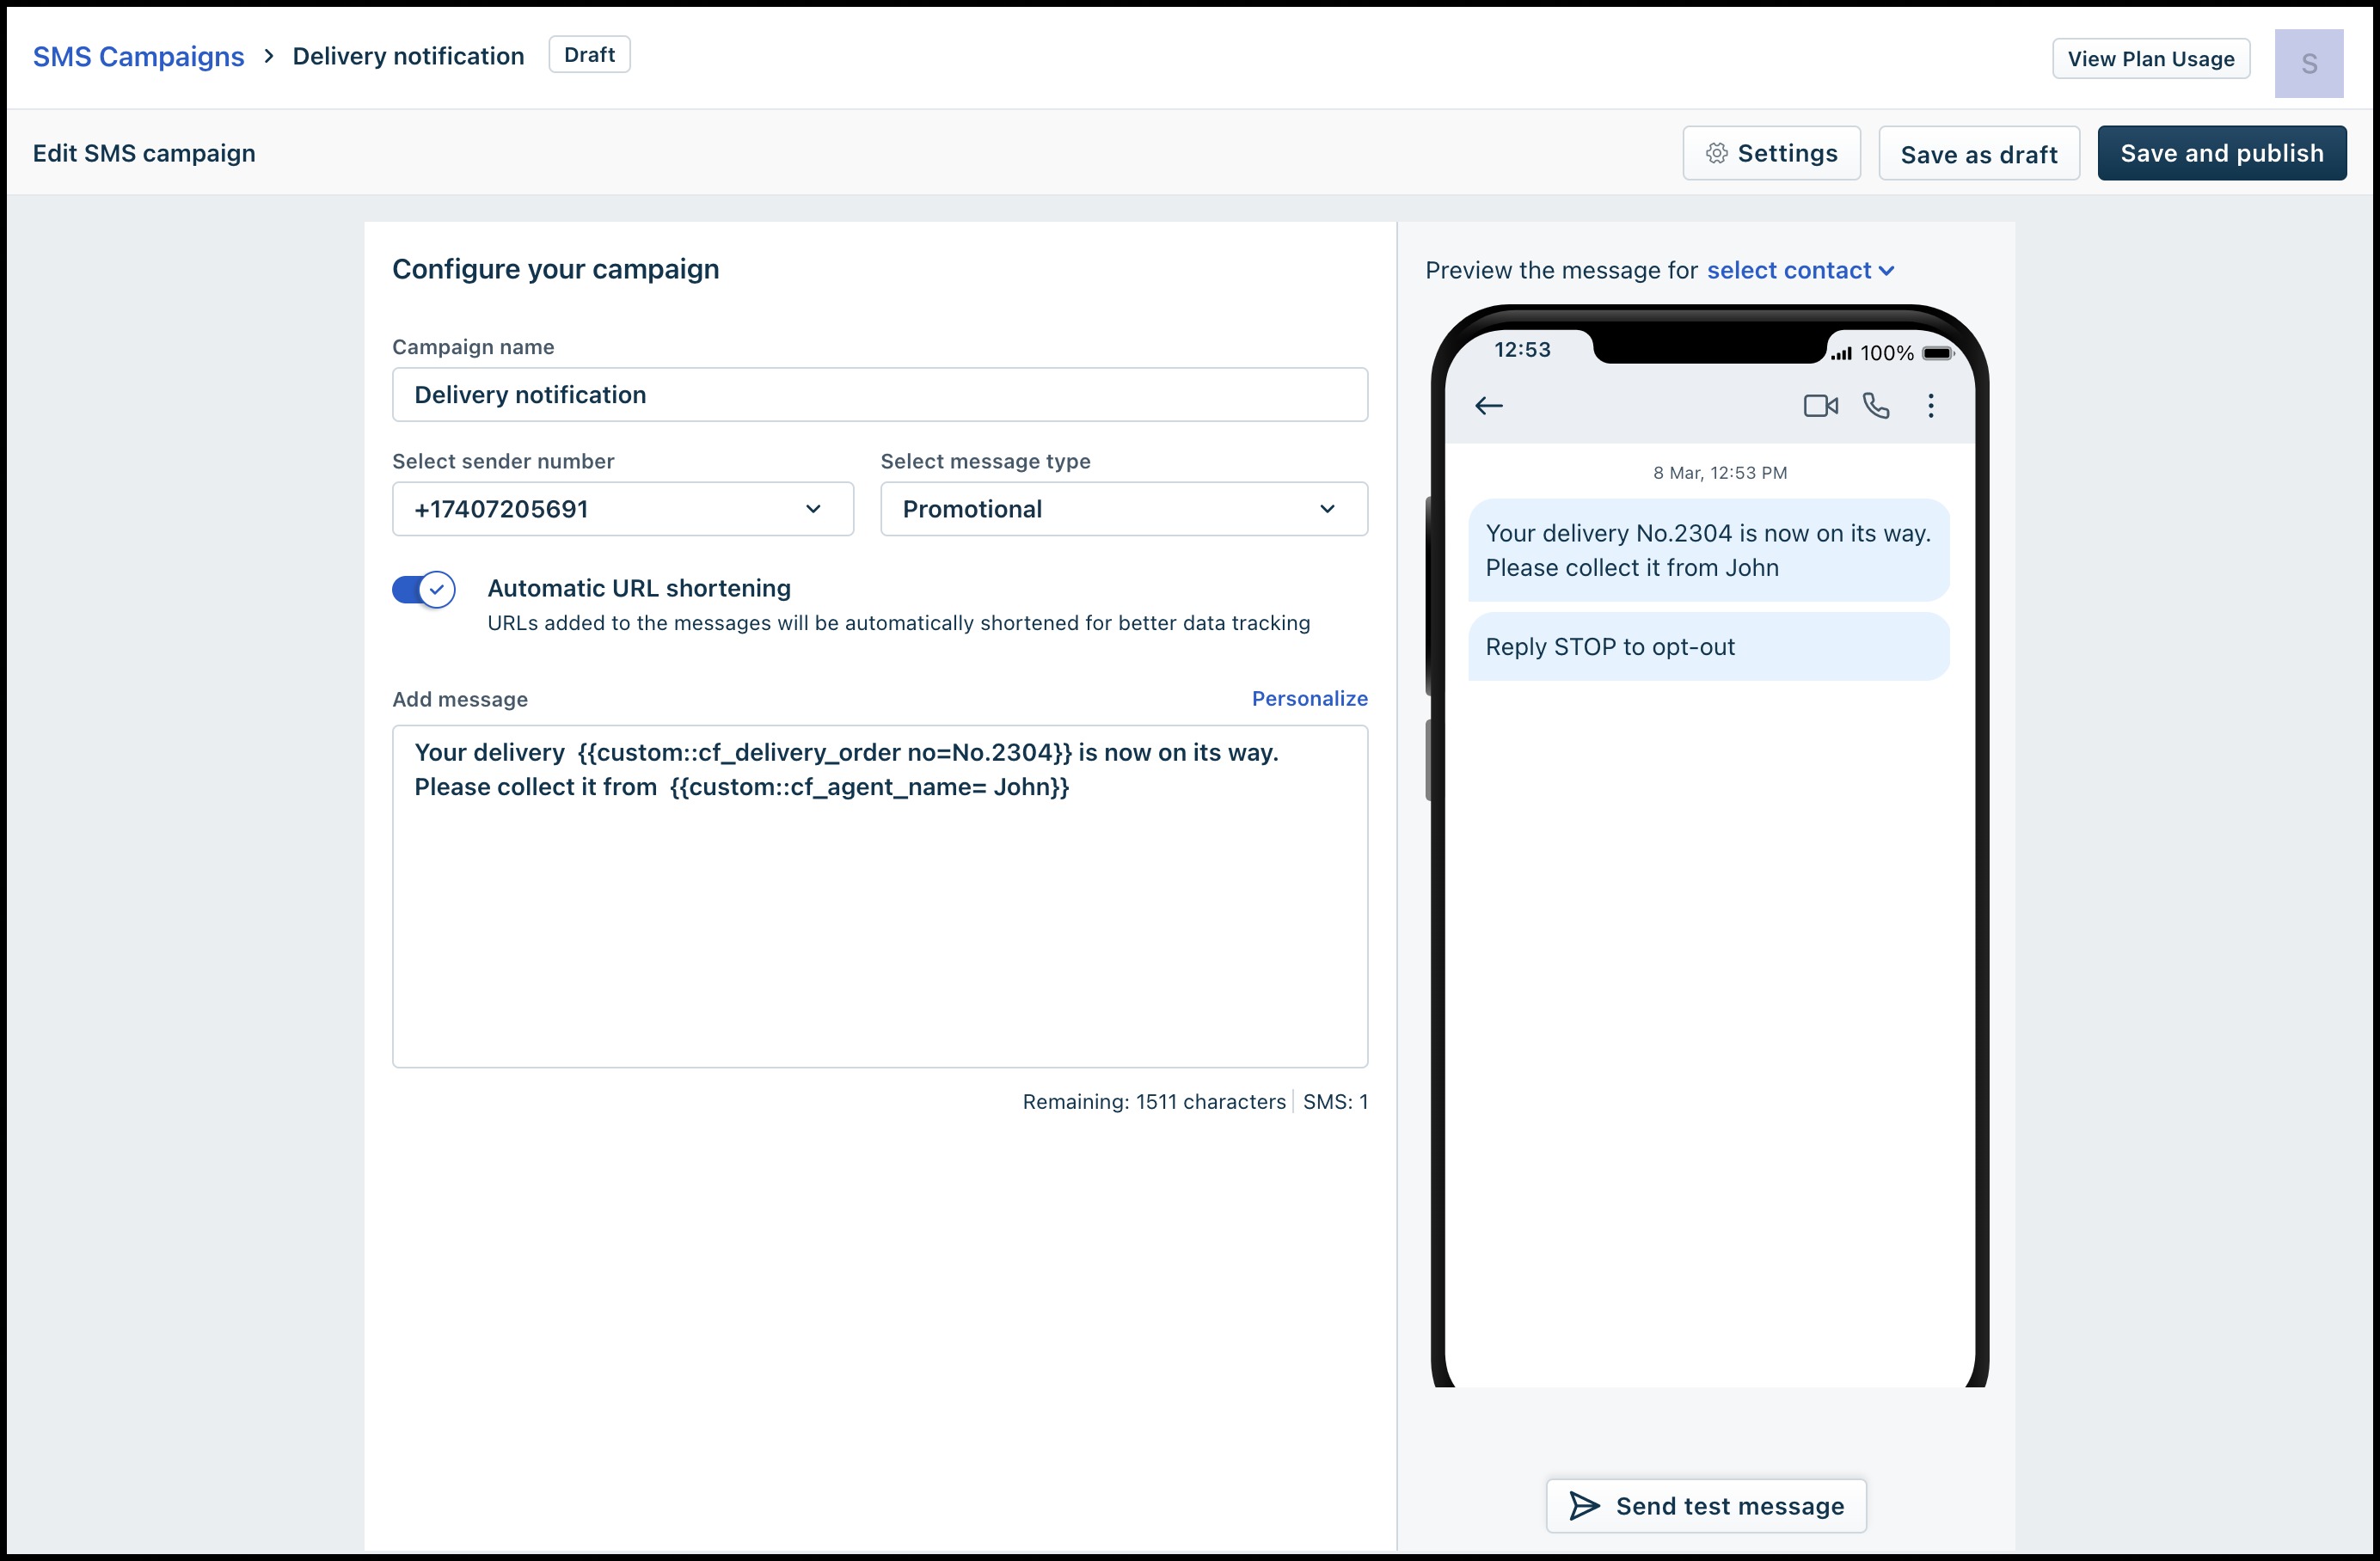
Task: Click the battery icon in phone status bar
Action: [1937, 353]
